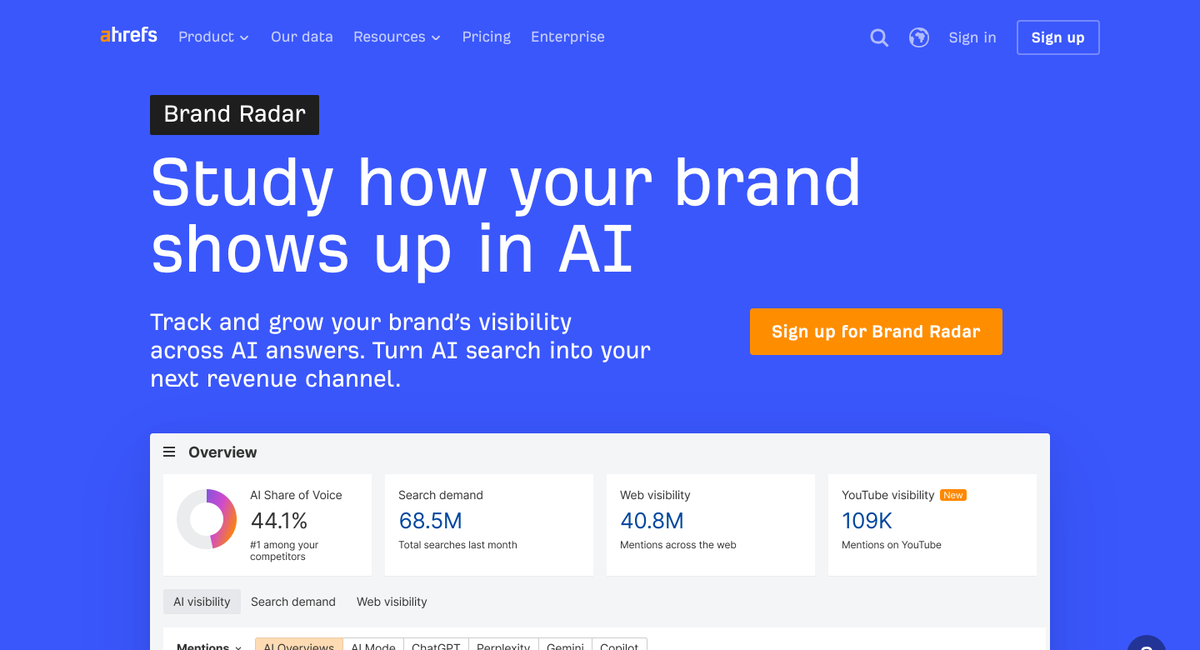1200x650 pixels.
Task: Click the Overview heading text
Action: (222, 452)
